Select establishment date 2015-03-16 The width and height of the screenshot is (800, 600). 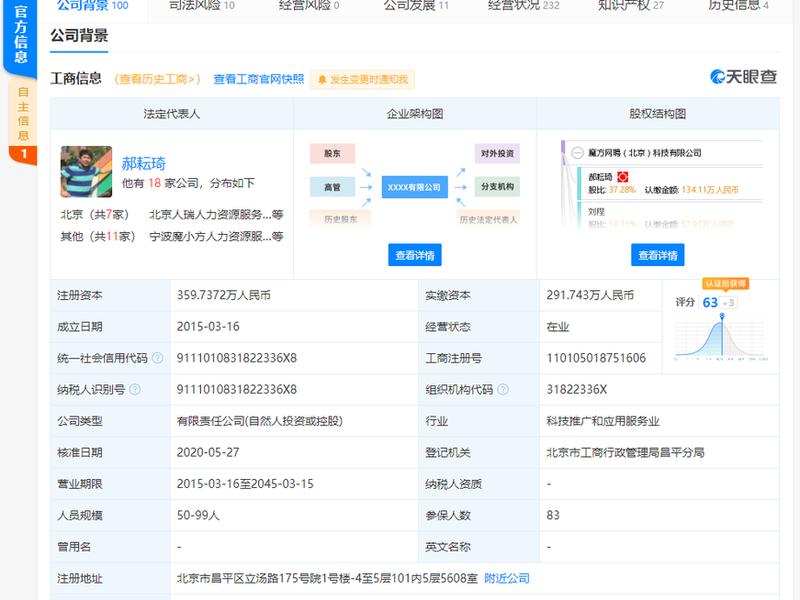[208, 327]
